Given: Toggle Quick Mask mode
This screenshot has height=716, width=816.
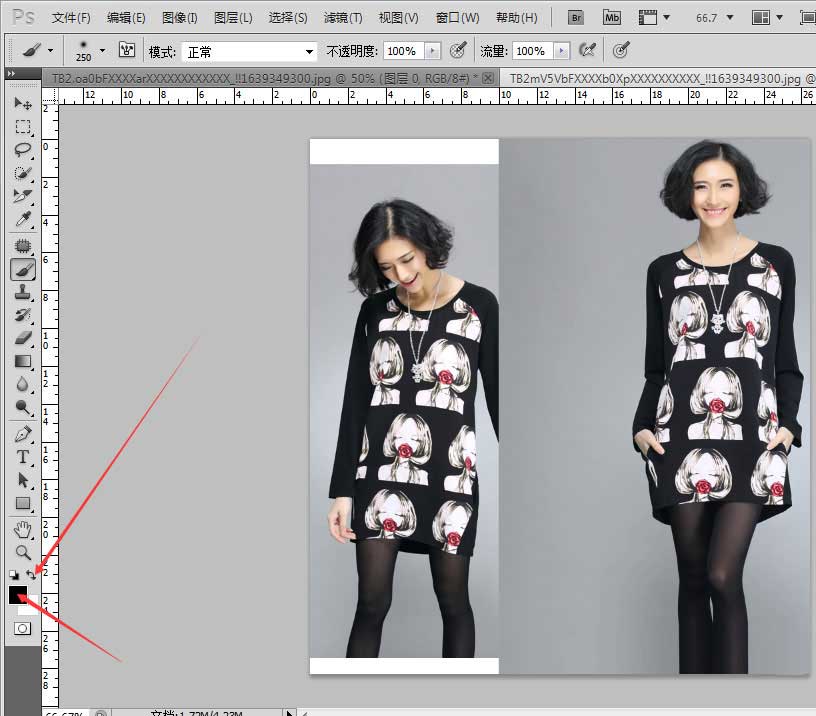Looking at the screenshot, I should pos(22,629).
